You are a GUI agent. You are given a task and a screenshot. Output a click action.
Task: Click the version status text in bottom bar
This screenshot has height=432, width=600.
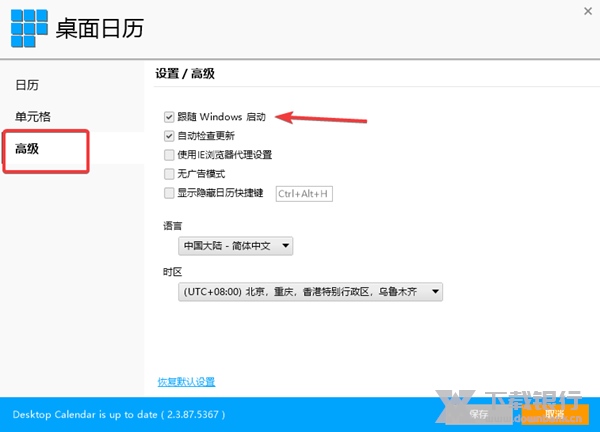click(119, 414)
